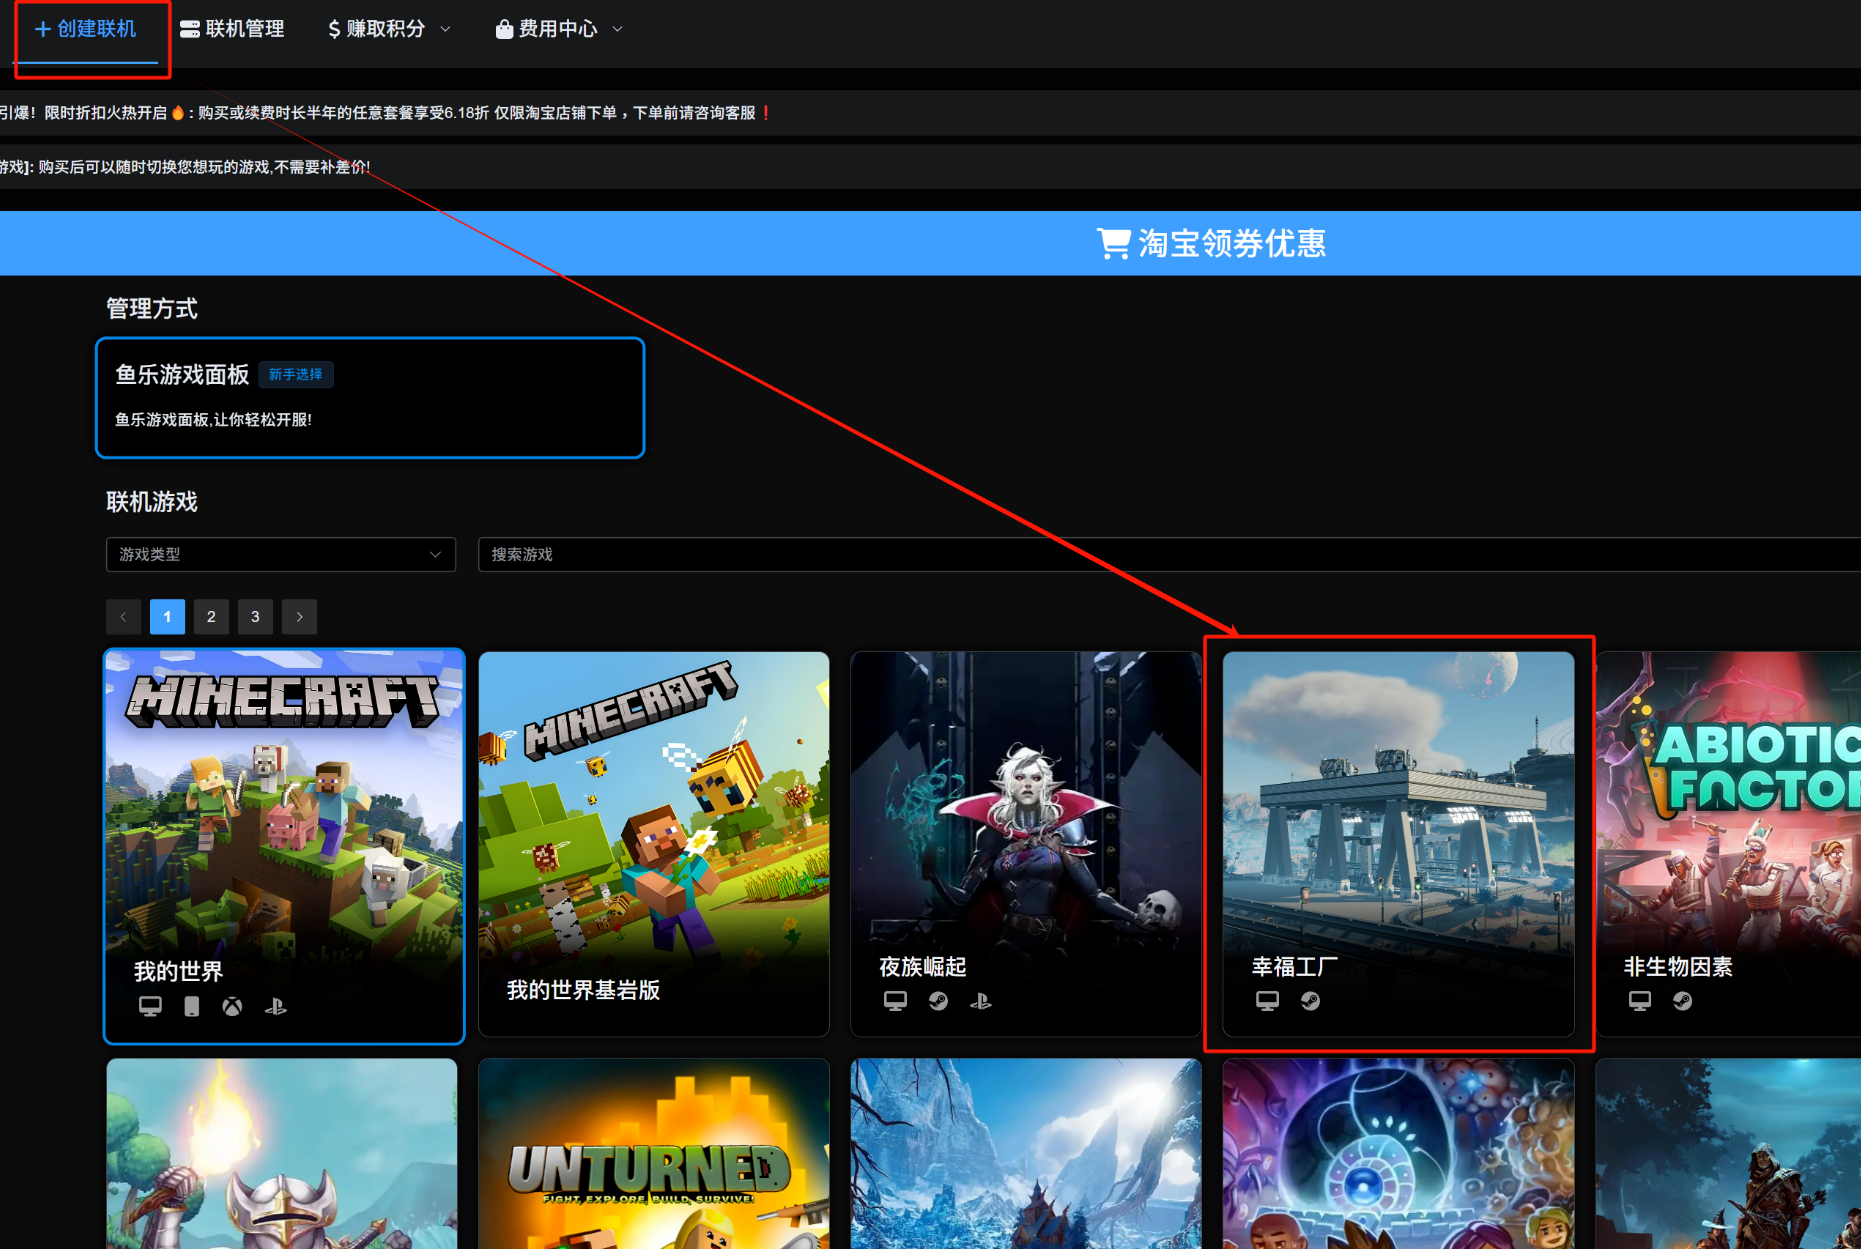This screenshot has width=1861, height=1249.
Task: Select page 1 of games
Action: point(167,617)
